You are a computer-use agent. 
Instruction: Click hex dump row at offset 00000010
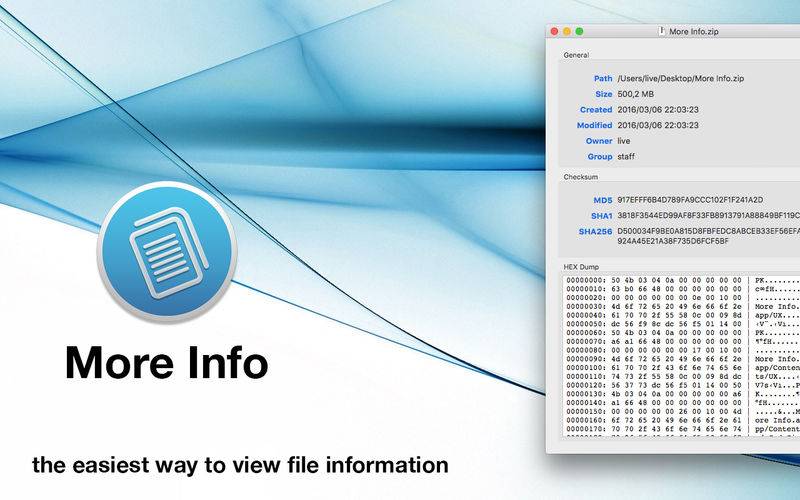[x=683, y=289]
